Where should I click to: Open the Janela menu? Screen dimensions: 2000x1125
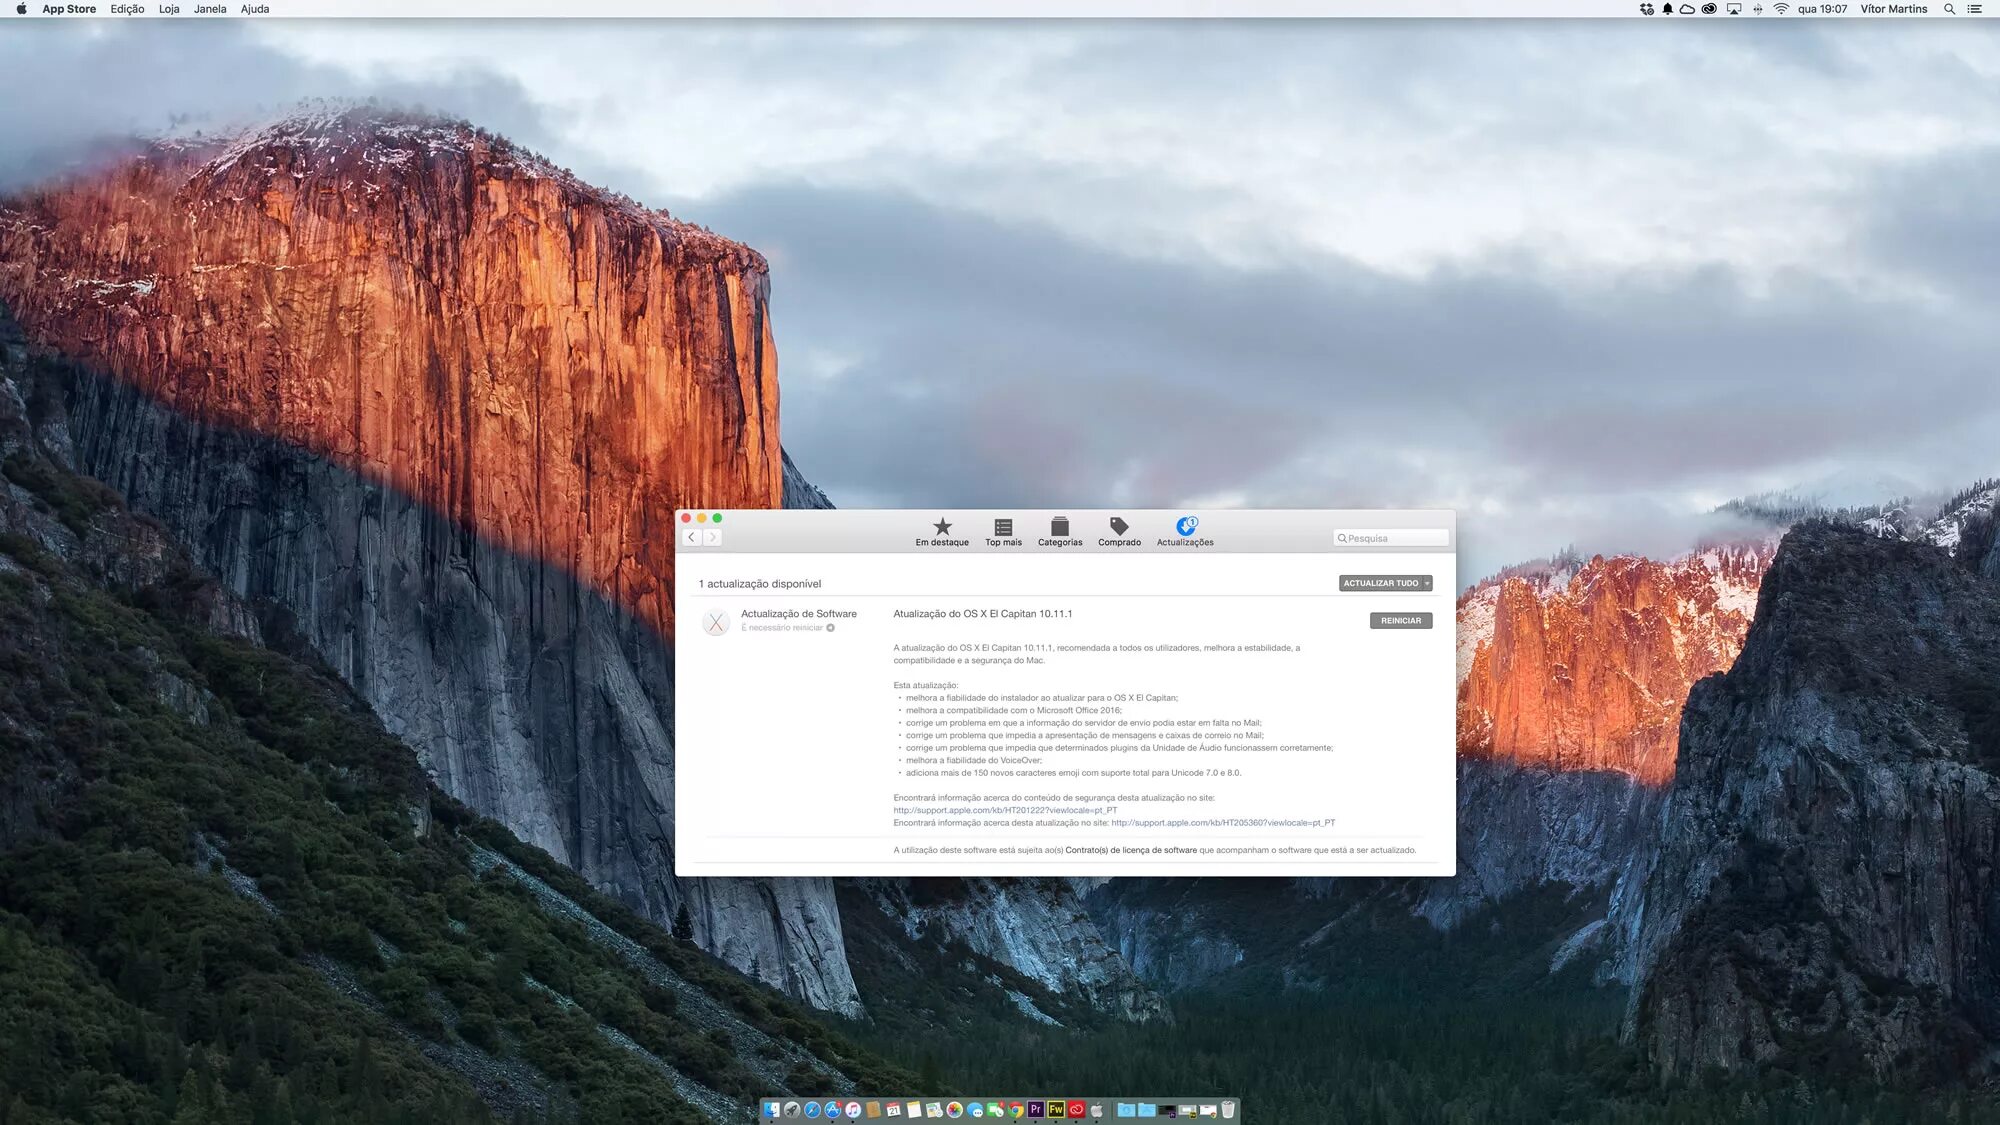click(x=210, y=9)
